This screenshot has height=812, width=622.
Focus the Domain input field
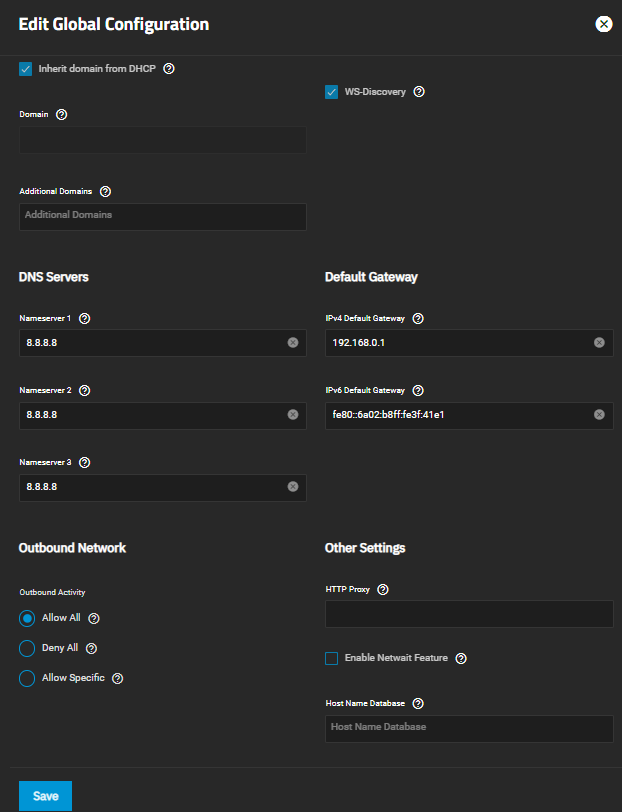[163, 140]
